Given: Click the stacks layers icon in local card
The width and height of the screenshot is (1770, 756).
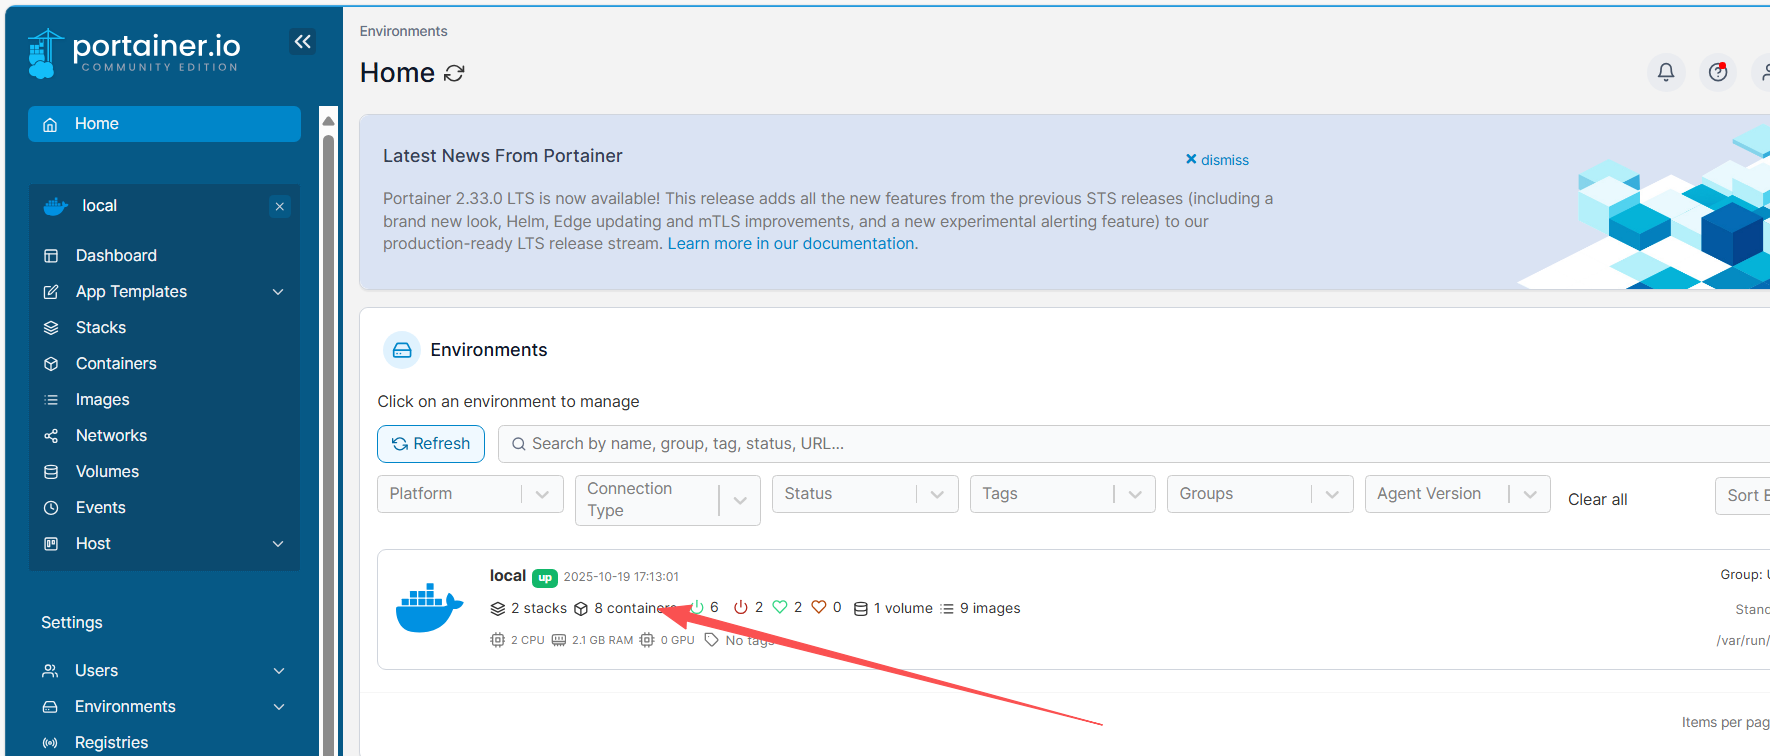Looking at the screenshot, I should (x=497, y=608).
